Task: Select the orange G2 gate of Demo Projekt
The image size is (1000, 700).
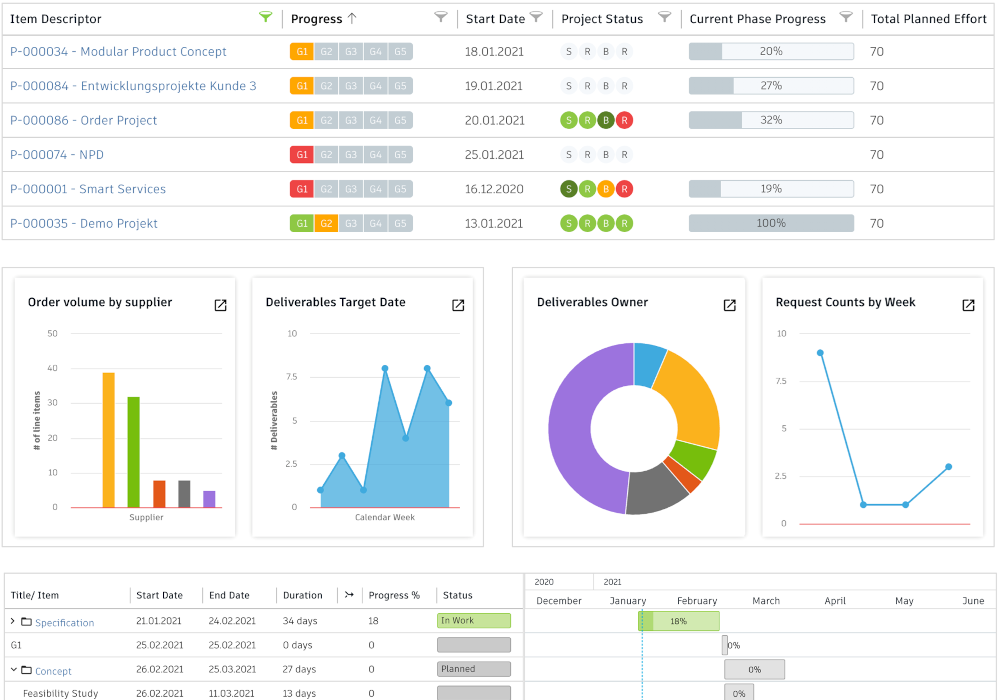Action: pyautogui.click(x=326, y=223)
